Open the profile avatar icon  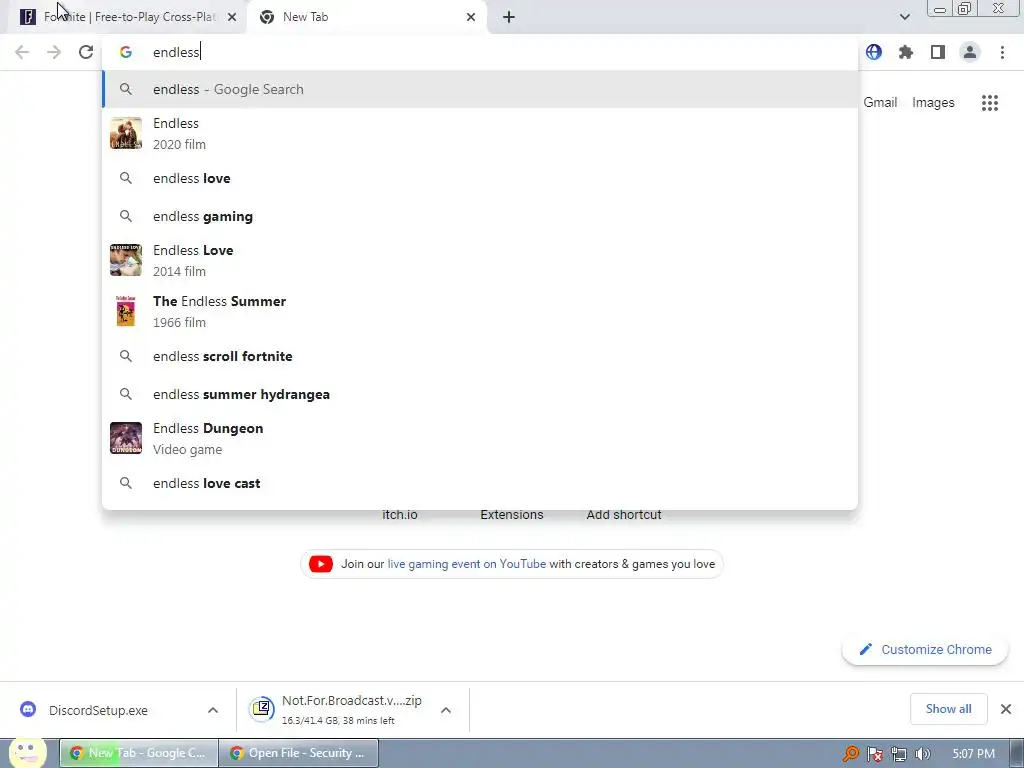[x=970, y=52]
